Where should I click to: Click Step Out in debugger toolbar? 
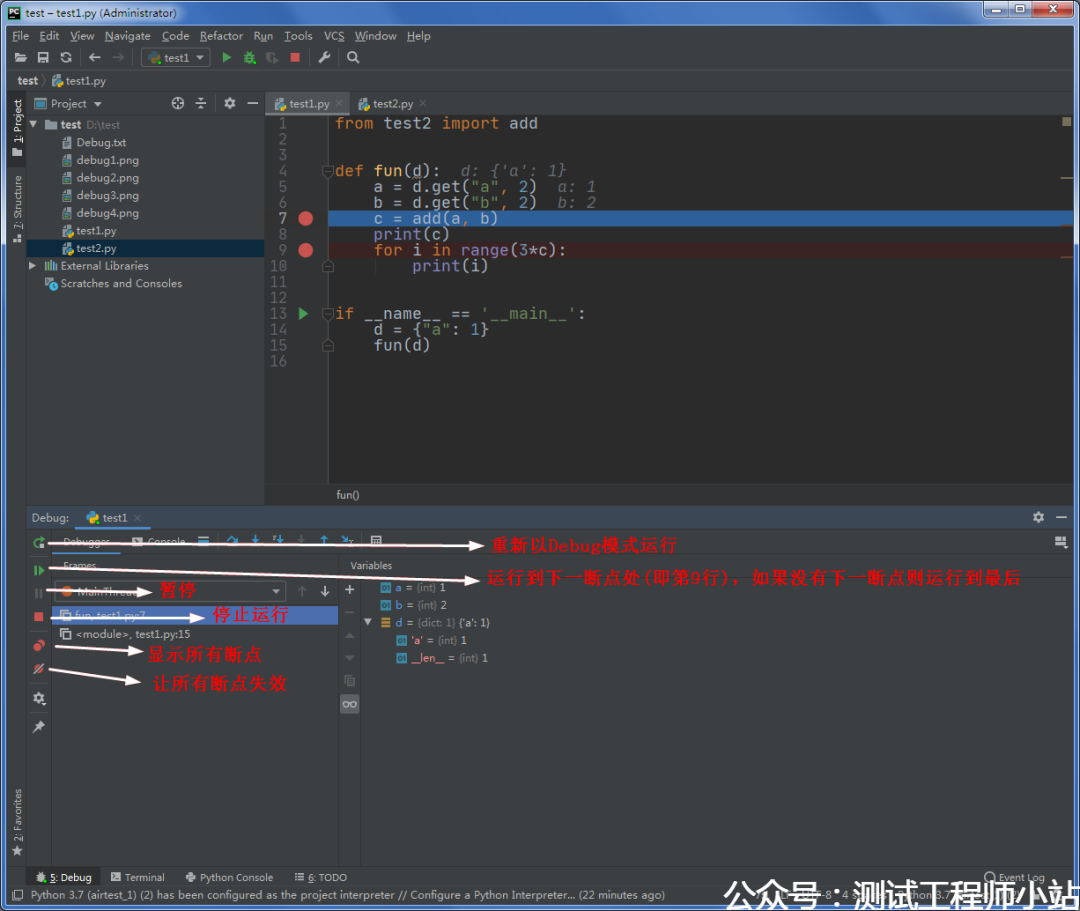click(324, 541)
